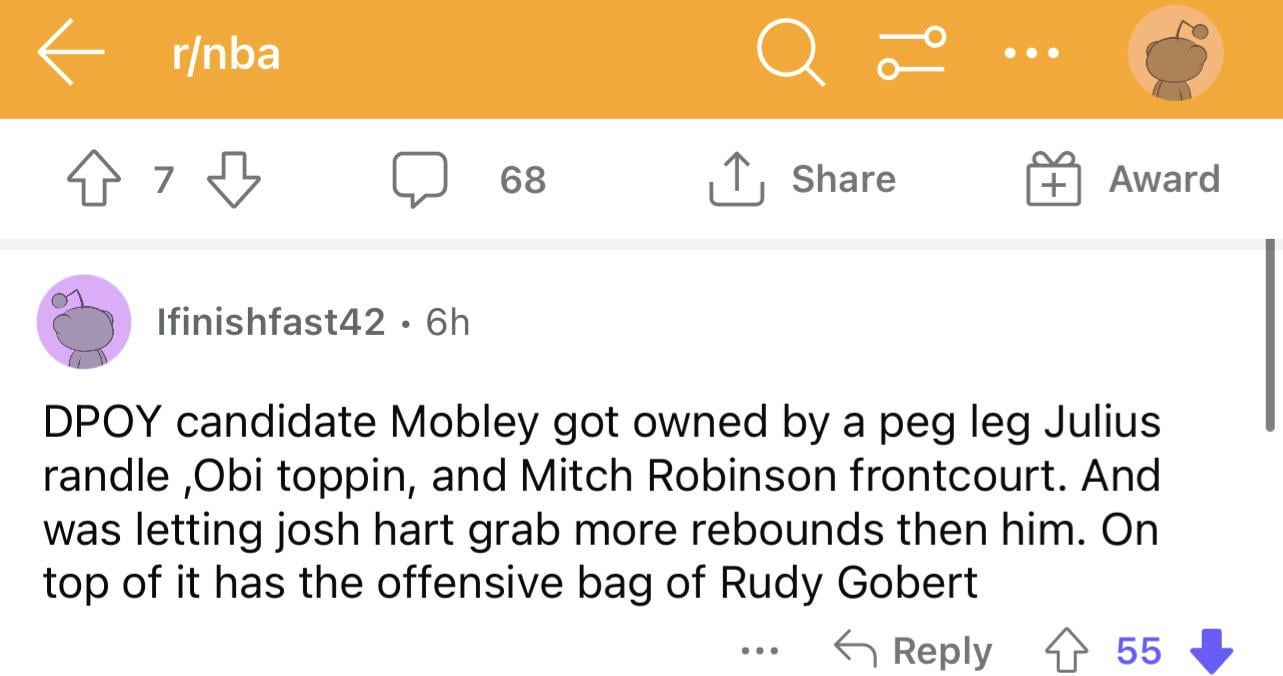The width and height of the screenshot is (1283, 676).
Task: Downvote the post
Action: [233, 180]
